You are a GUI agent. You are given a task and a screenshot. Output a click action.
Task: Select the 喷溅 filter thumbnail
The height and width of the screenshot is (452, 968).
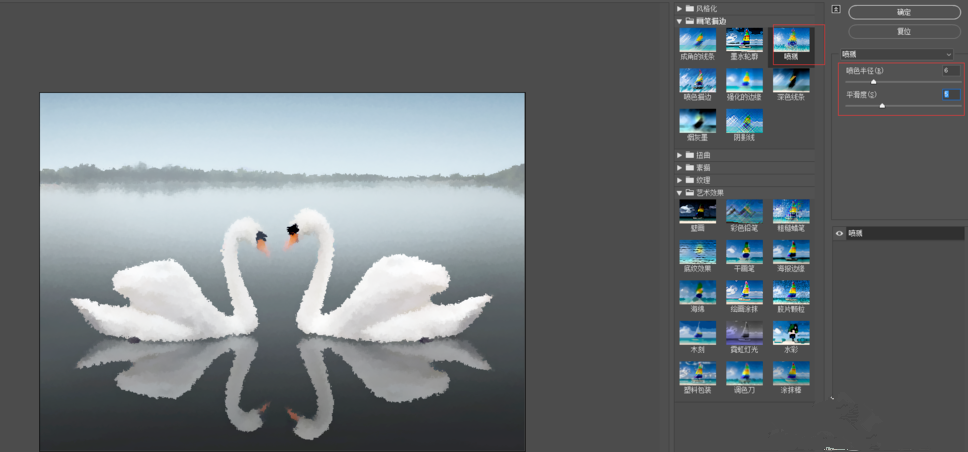(x=791, y=40)
